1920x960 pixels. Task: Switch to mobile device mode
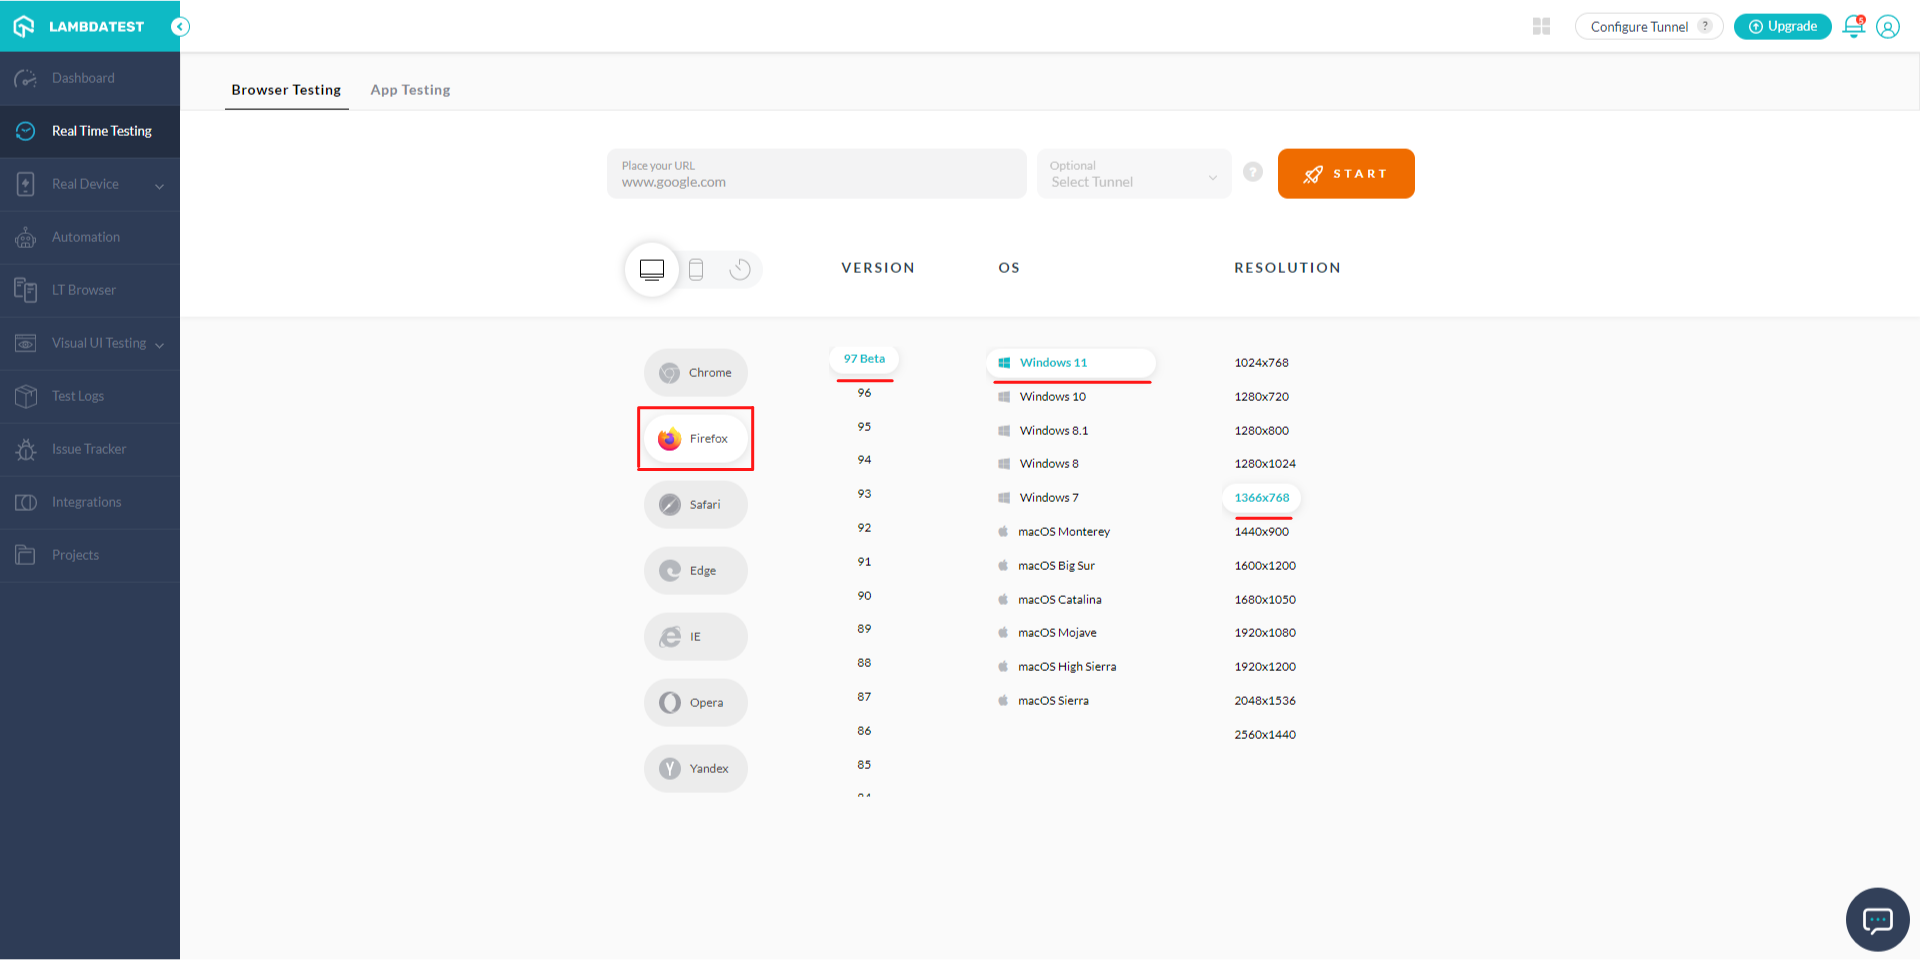[x=696, y=269]
